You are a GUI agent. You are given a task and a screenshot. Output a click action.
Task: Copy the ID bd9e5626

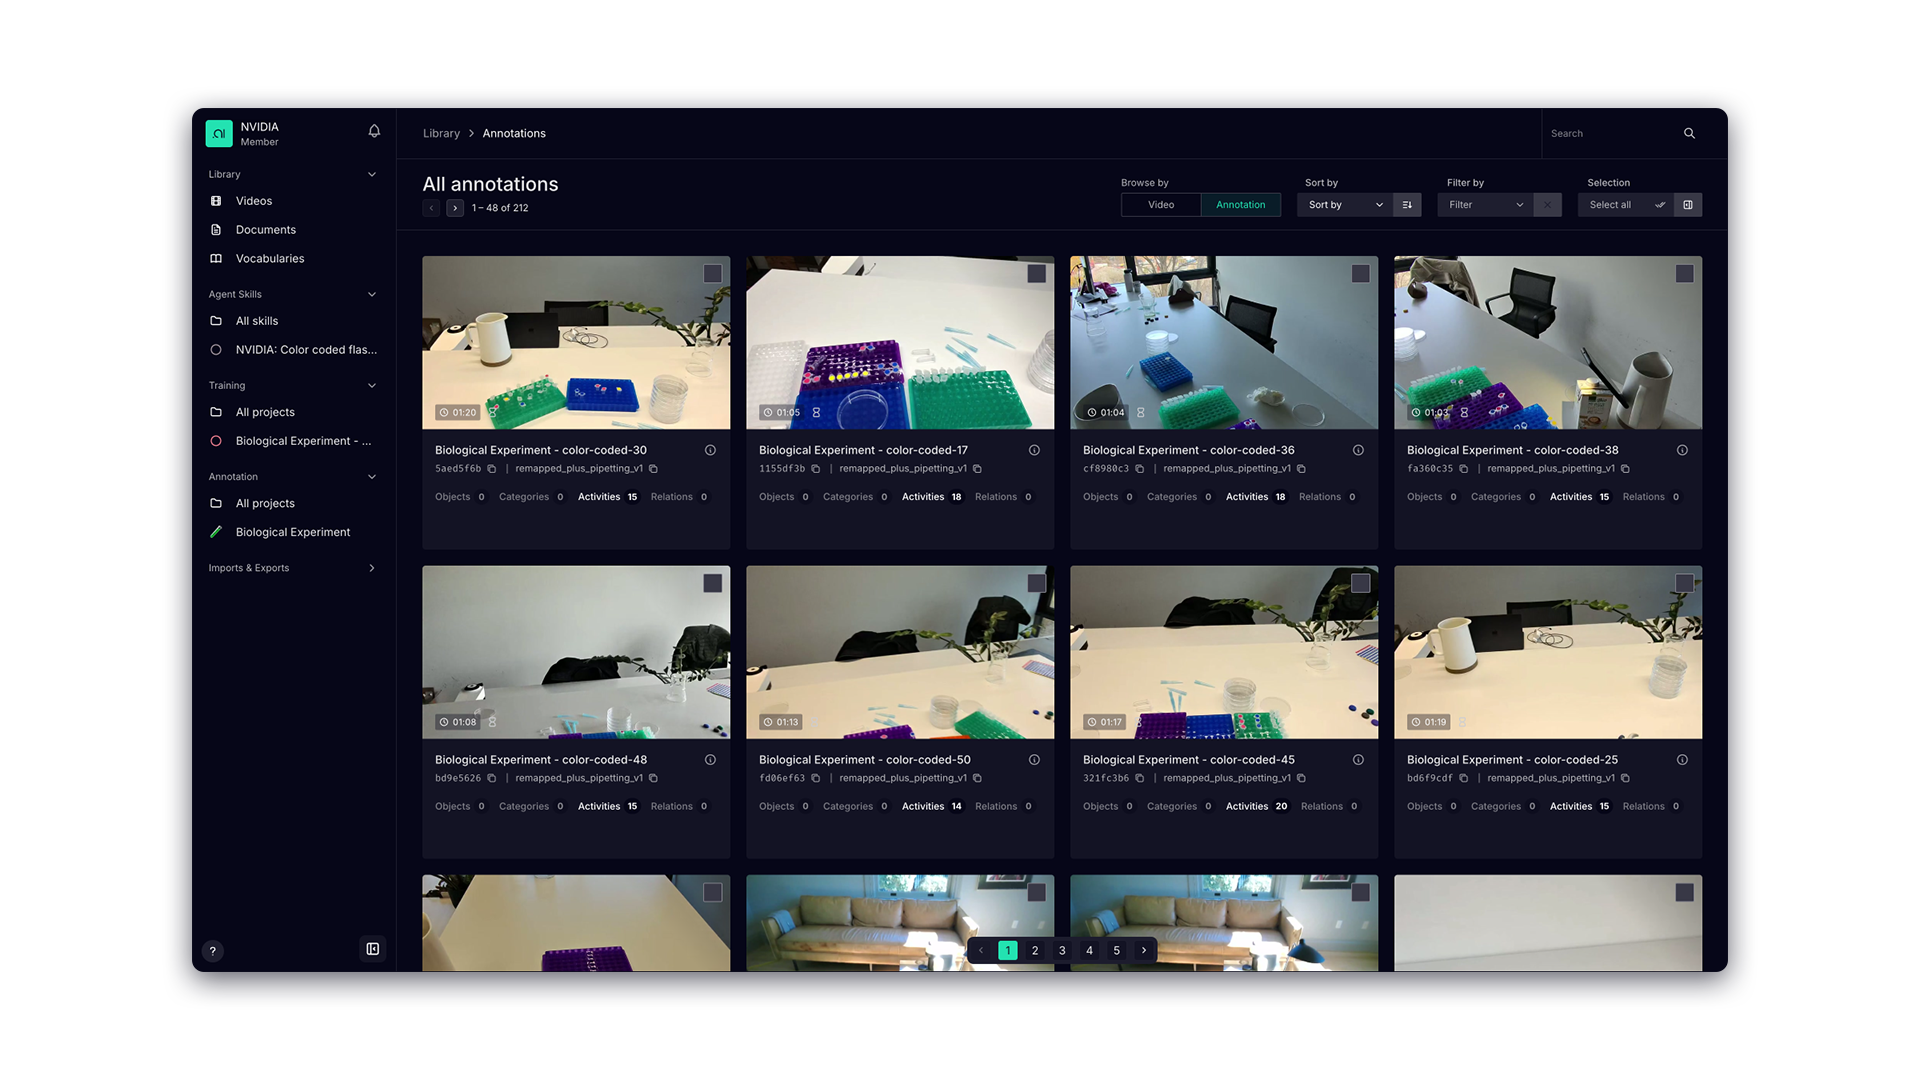[x=492, y=778]
